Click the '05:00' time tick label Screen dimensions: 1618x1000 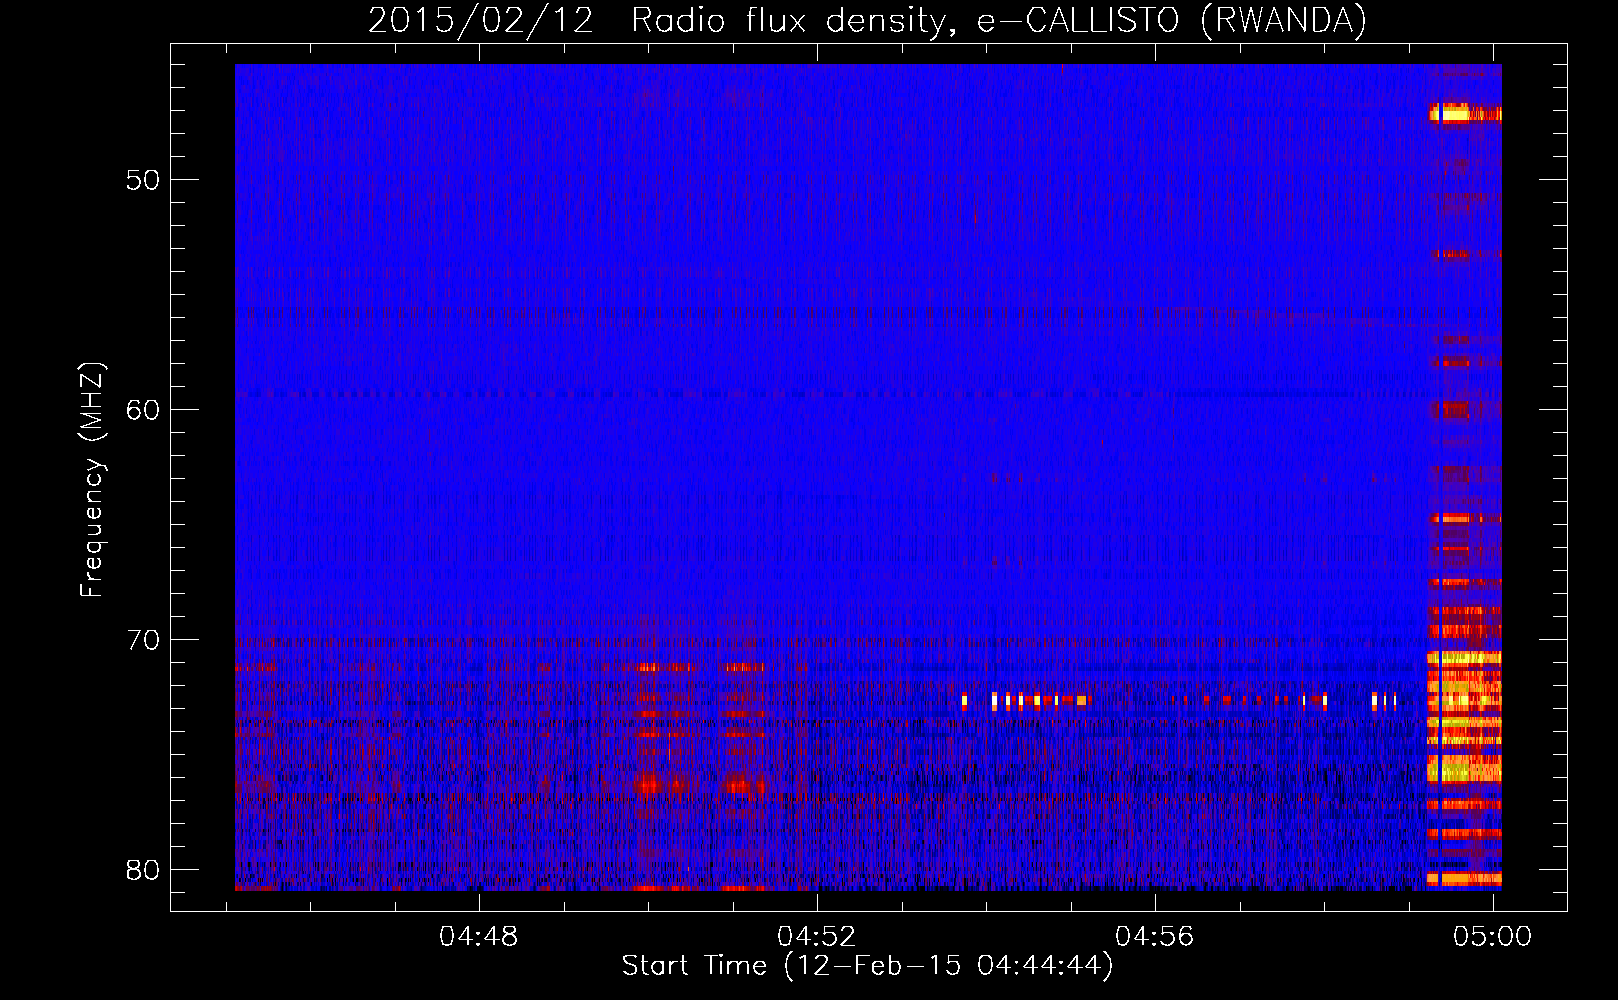pyautogui.click(x=1493, y=936)
